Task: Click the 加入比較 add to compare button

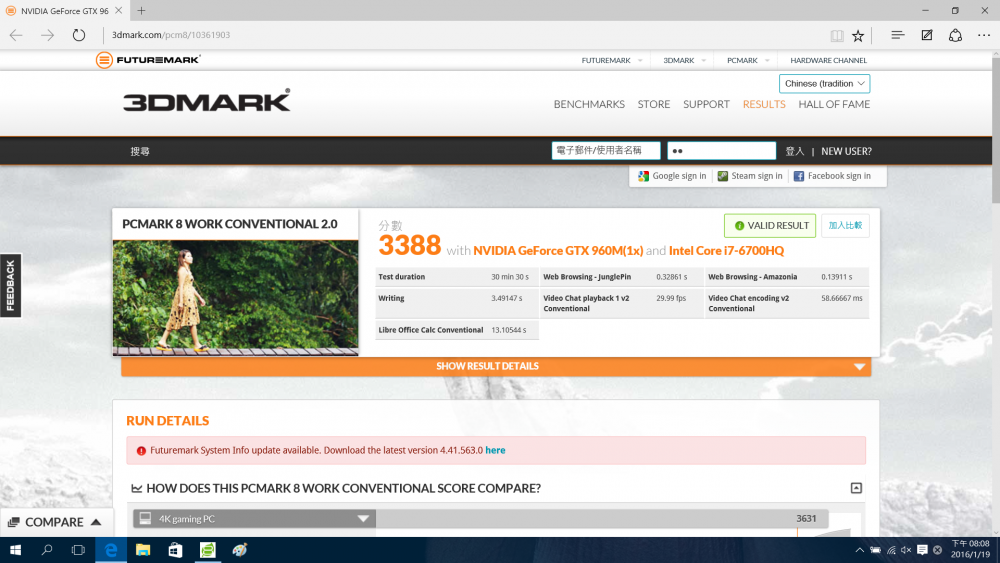Action: [845, 226]
